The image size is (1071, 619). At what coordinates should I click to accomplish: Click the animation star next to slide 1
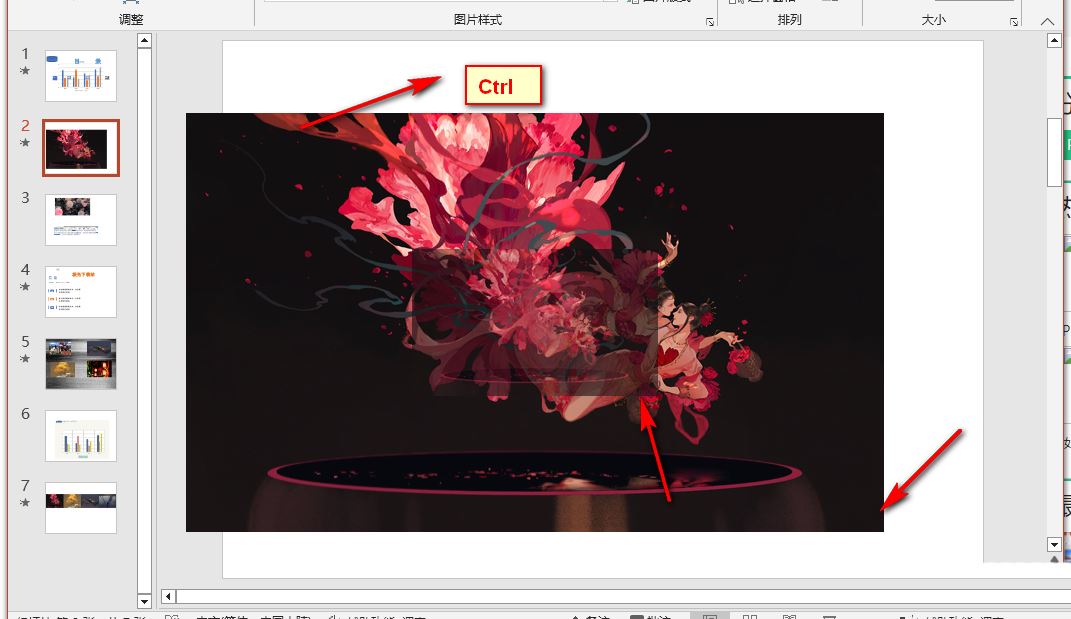click(x=26, y=71)
